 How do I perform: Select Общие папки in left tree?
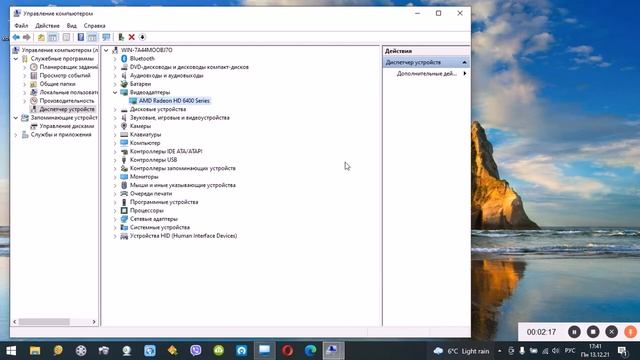coord(57,84)
